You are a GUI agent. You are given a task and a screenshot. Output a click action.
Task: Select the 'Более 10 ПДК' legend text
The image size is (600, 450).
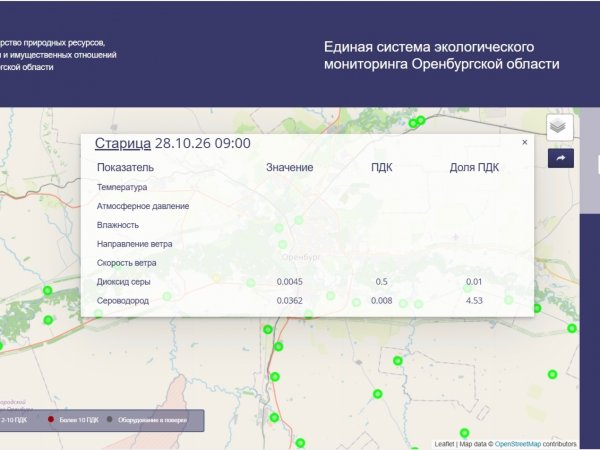79,420
